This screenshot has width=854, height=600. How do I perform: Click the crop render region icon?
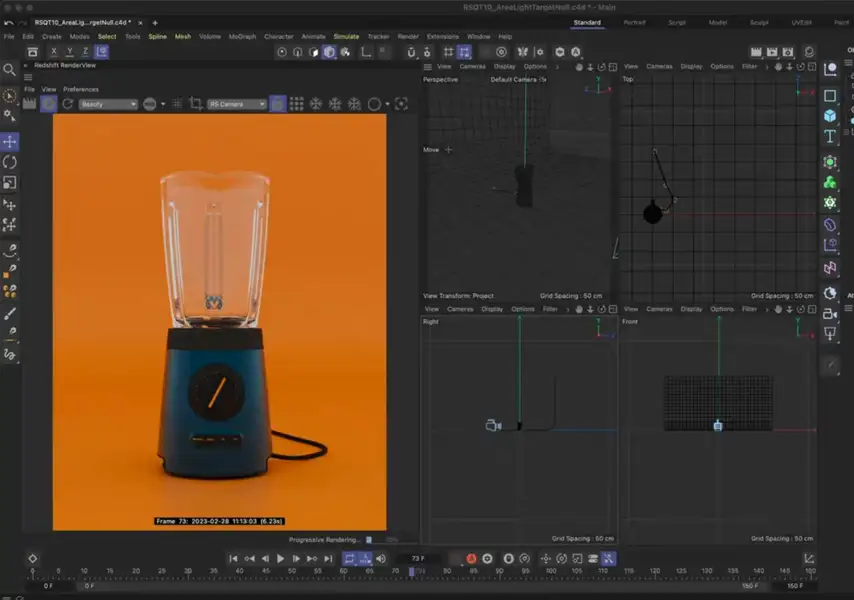194,104
